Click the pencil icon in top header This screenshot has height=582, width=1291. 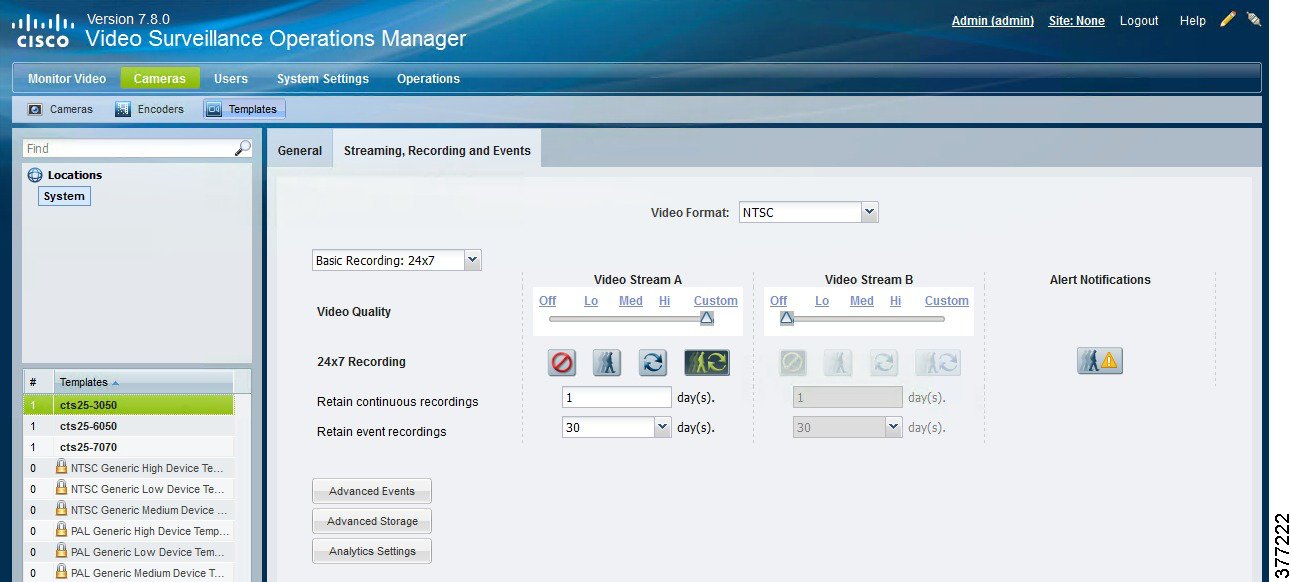pyautogui.click(x=1228, y=20)
